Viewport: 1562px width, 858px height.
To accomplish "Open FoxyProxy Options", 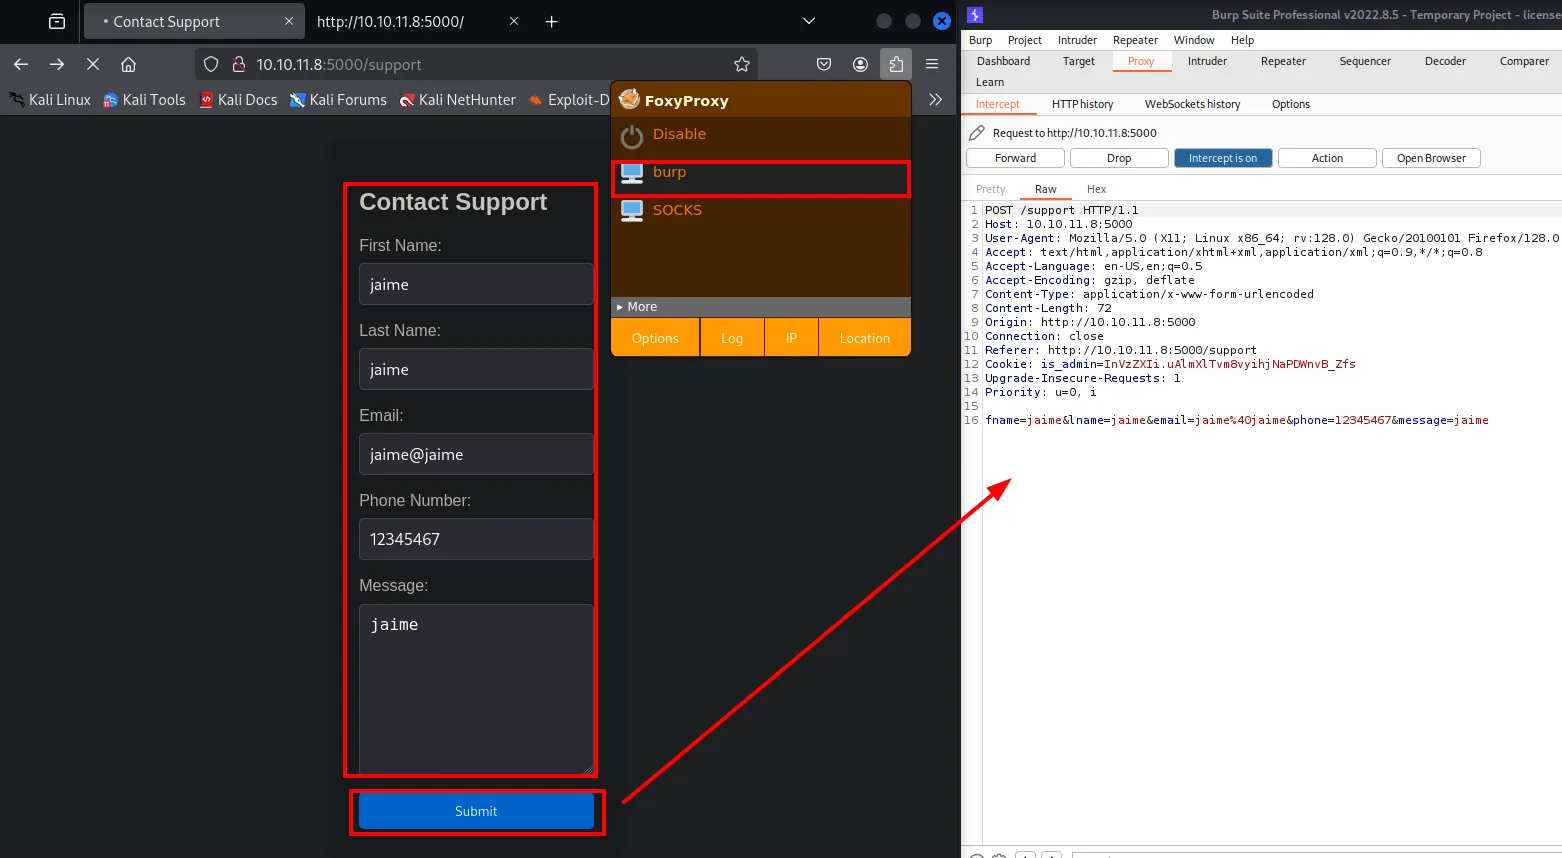I will [x=655, y=338].
